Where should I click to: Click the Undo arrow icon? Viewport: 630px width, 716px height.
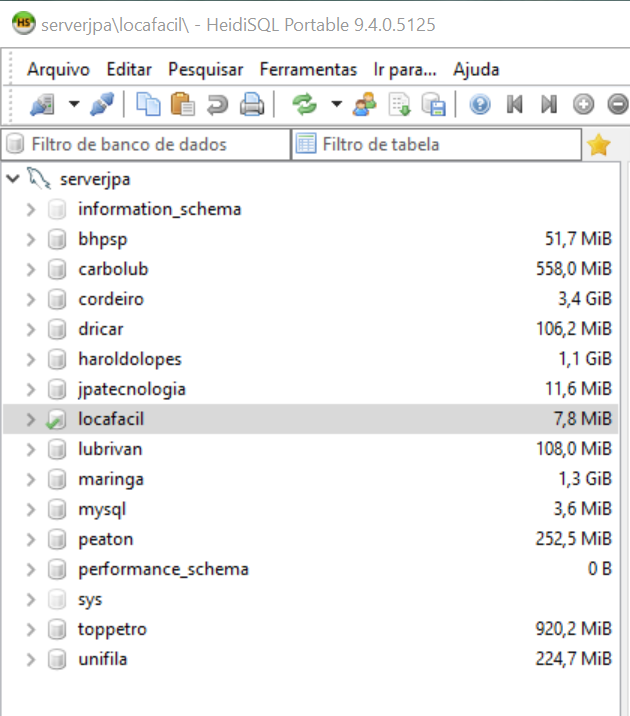(217, 105)
